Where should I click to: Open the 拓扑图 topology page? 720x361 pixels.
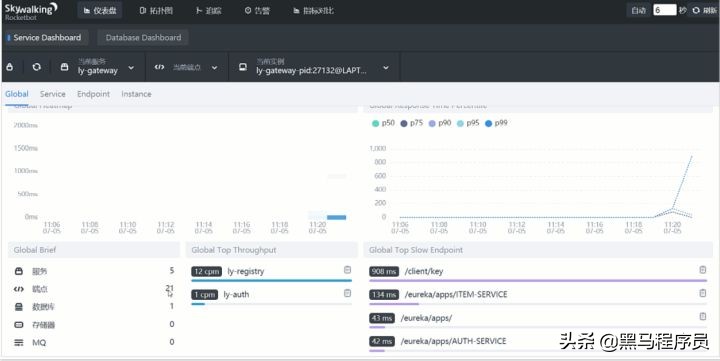pyautogui.click(x=156, y=11)
